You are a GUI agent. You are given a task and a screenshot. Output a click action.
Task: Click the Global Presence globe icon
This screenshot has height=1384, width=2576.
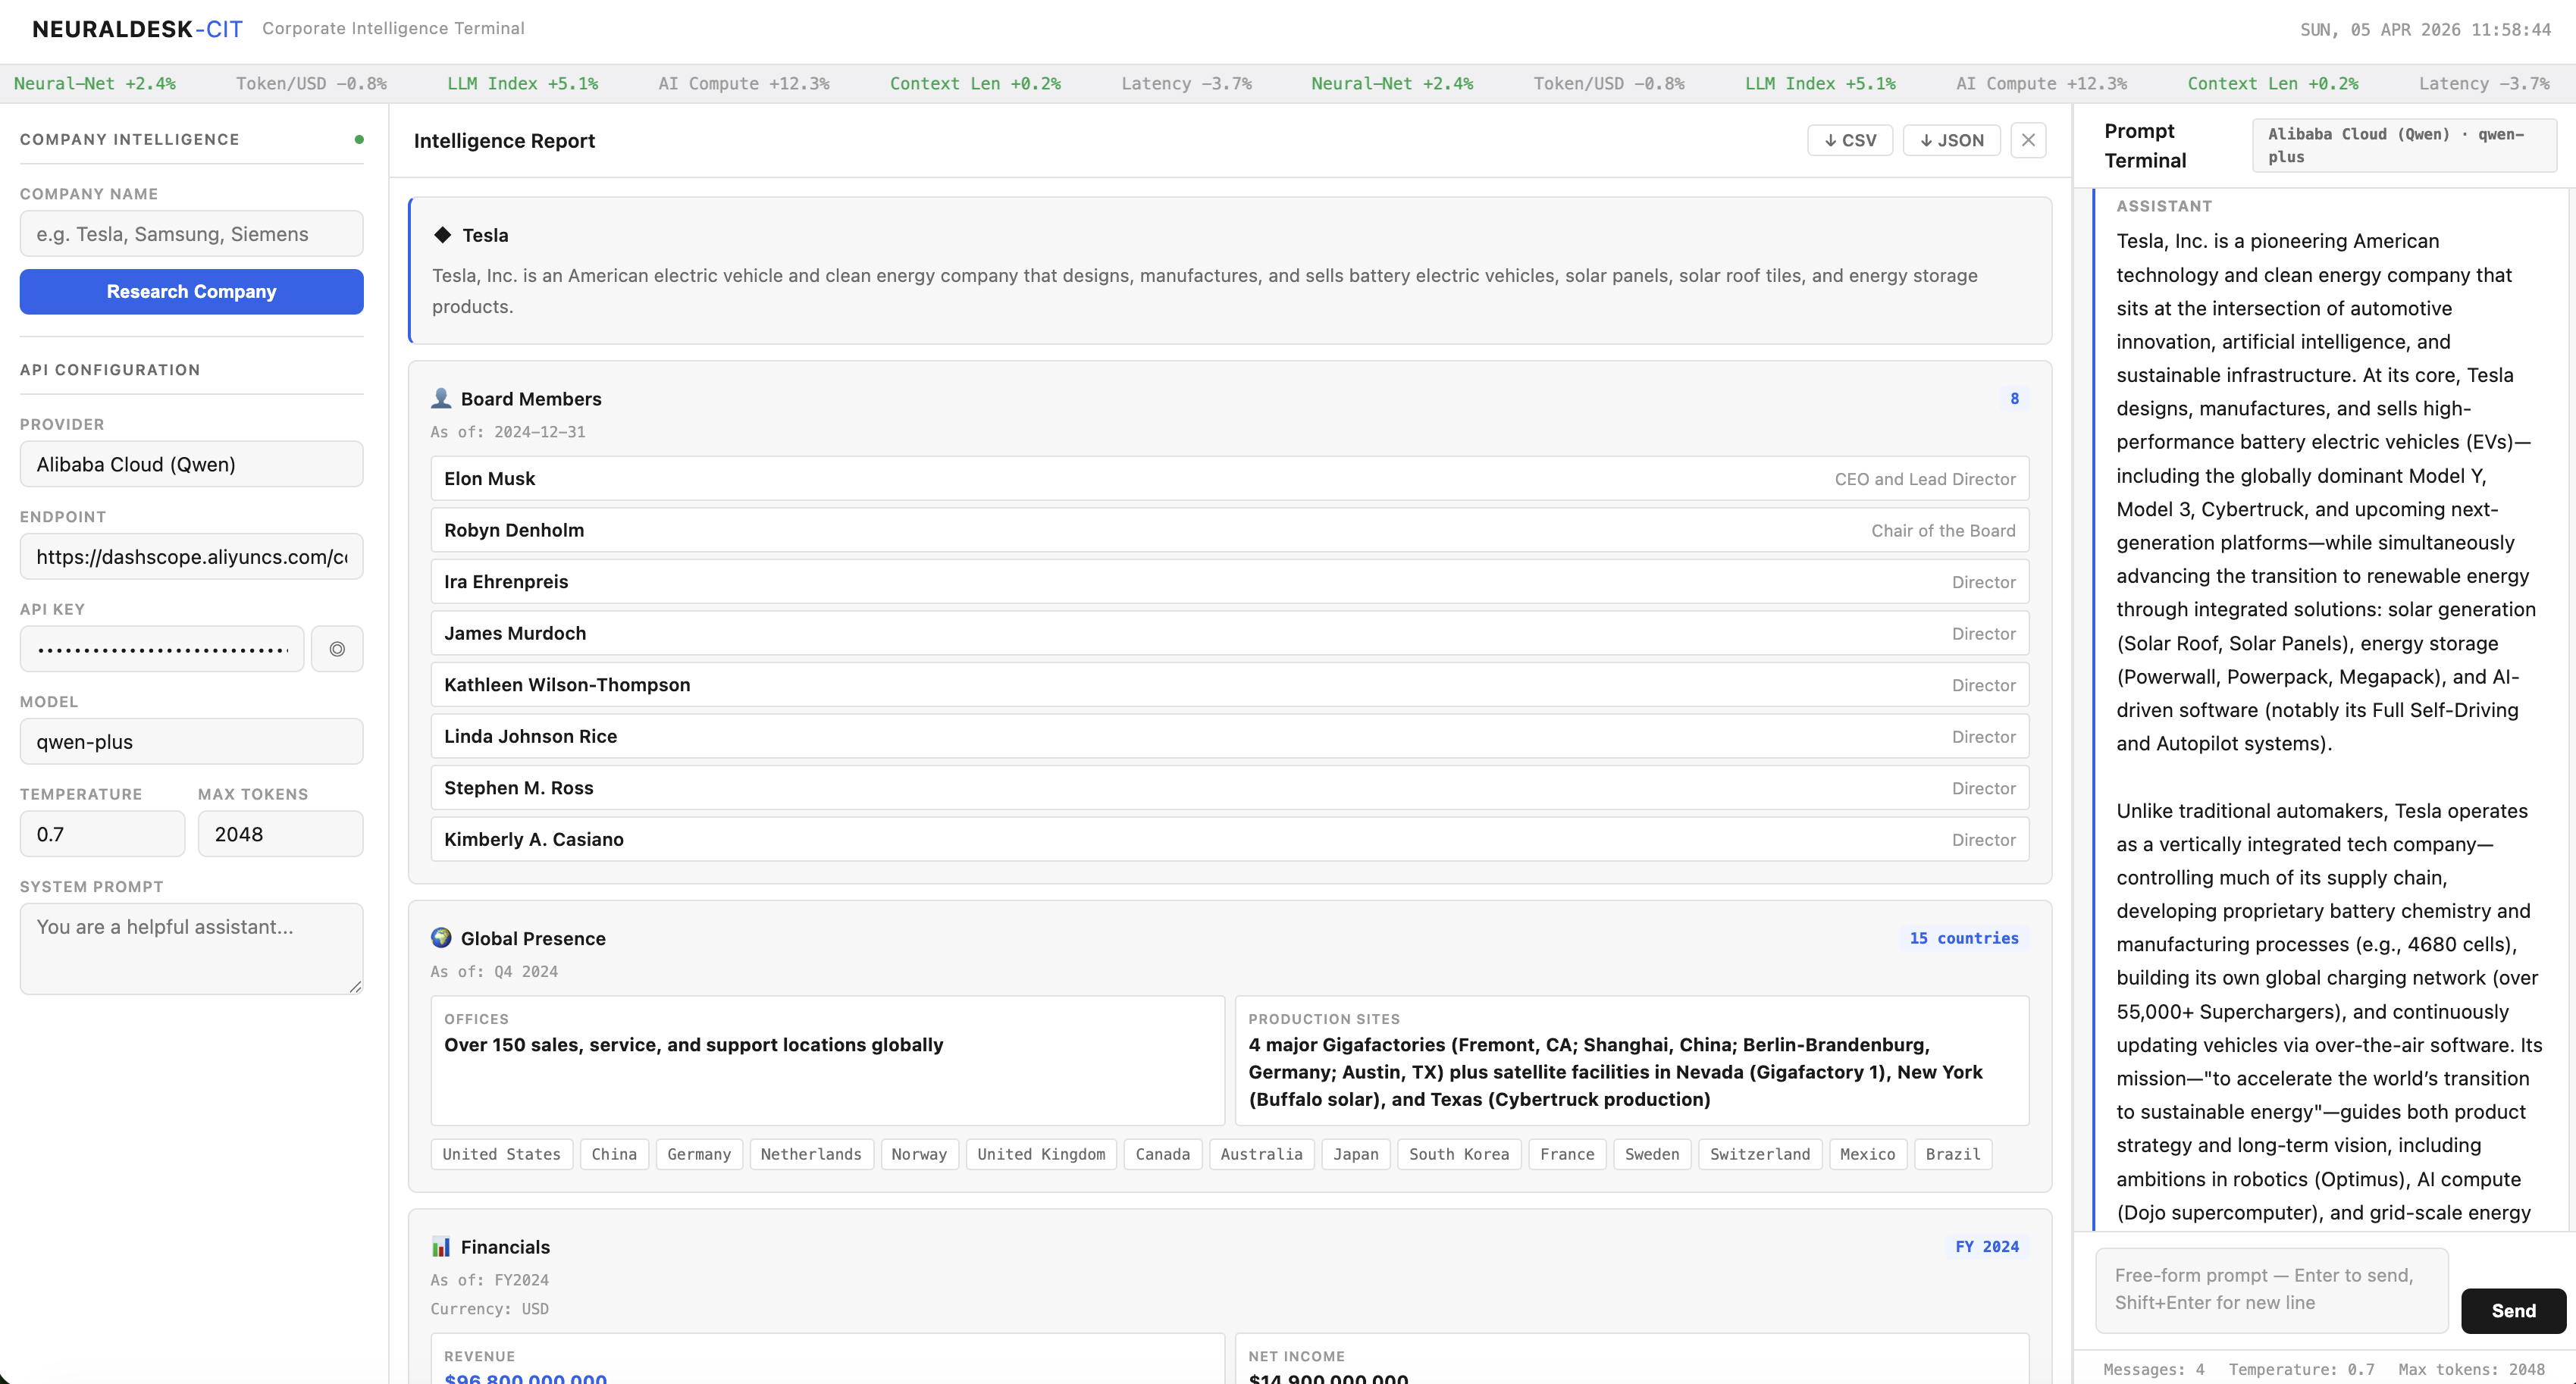coord(441,938)
